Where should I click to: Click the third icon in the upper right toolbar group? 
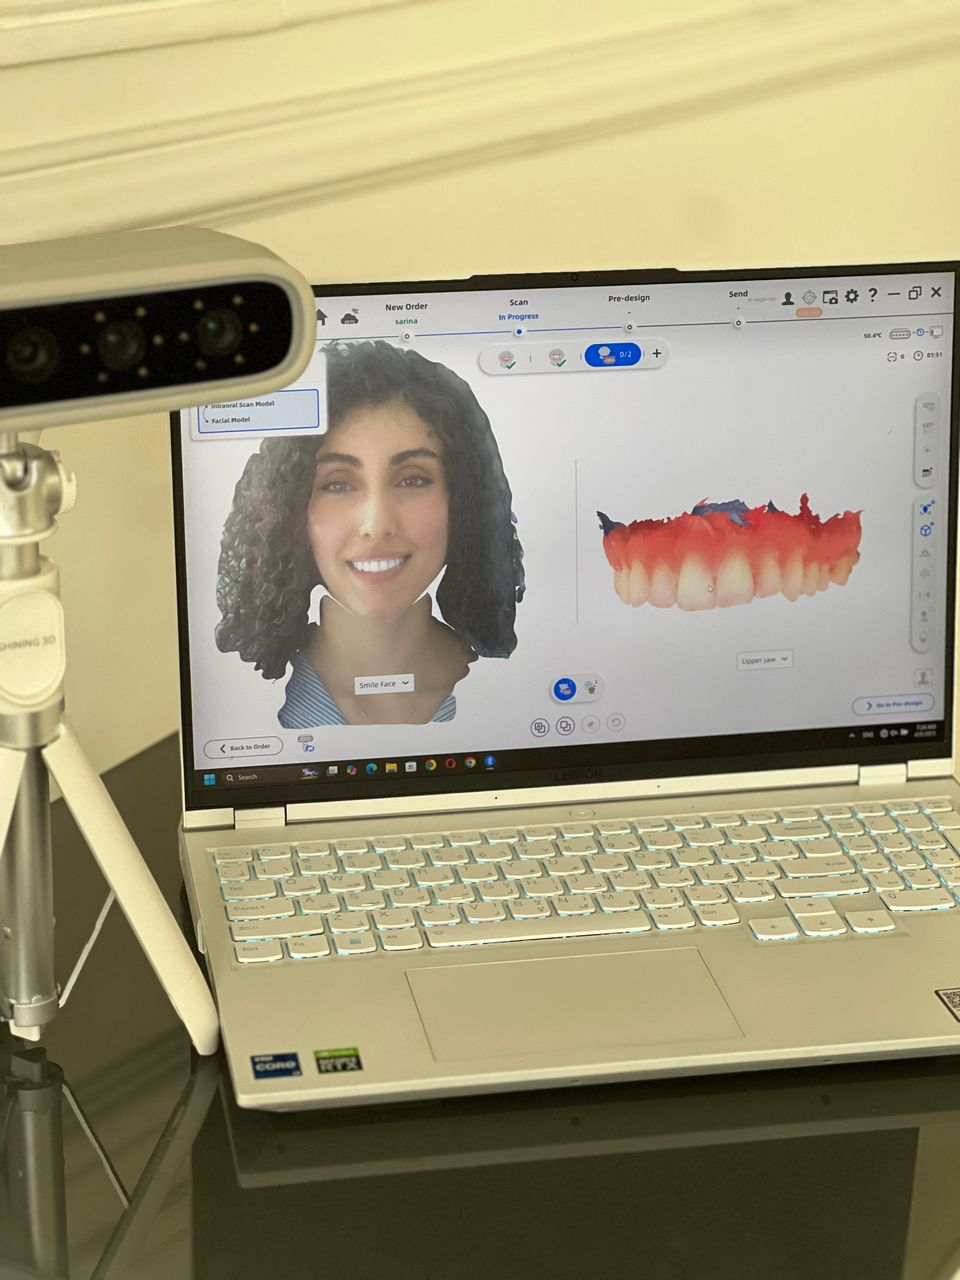(x=927, y=450)
